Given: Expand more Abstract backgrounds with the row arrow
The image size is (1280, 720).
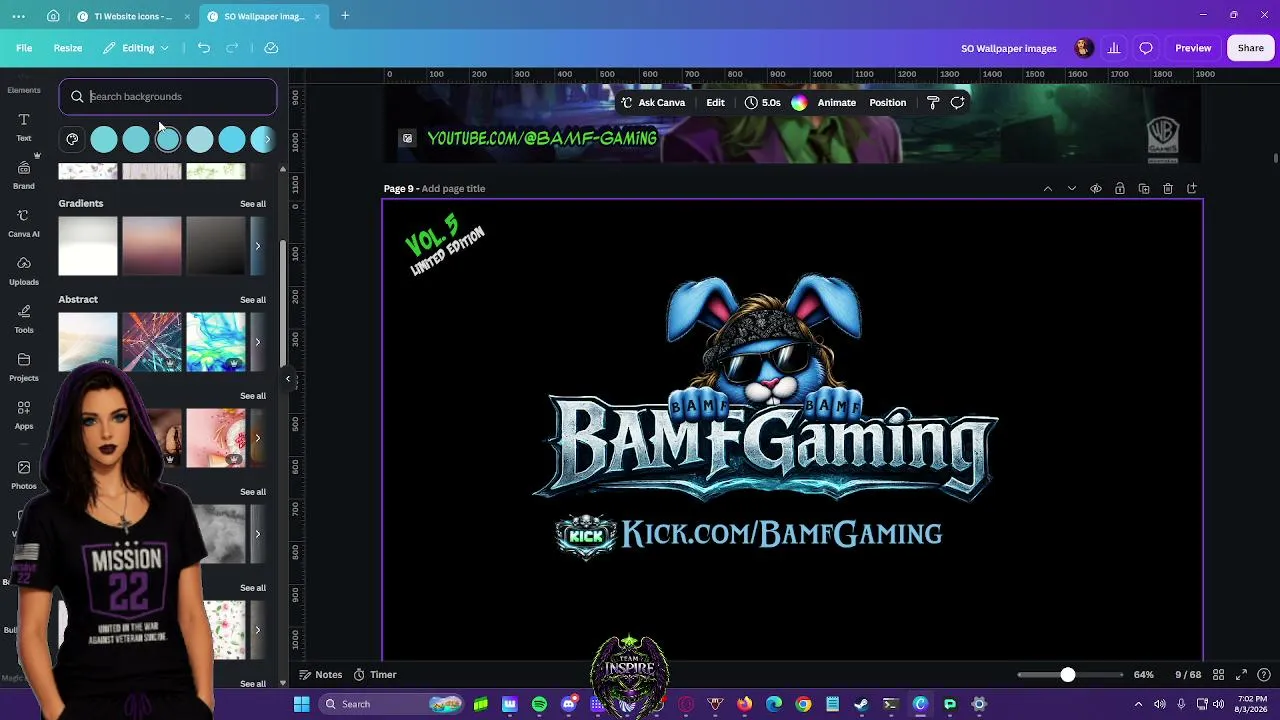Looking at the screenshot, I should pos(257,342).
